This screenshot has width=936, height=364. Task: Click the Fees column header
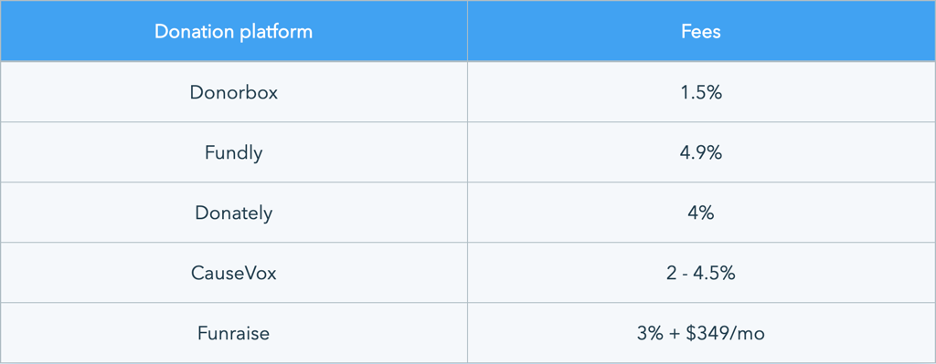[x=701, y=31]
